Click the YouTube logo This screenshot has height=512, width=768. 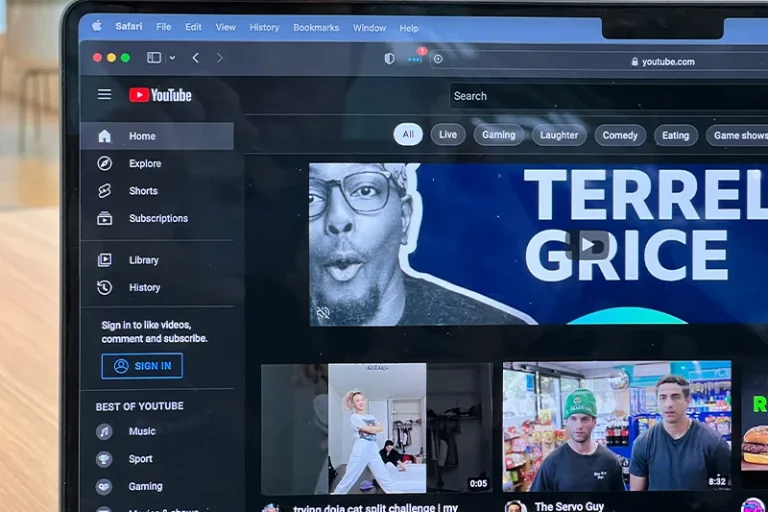pos(160,95)
